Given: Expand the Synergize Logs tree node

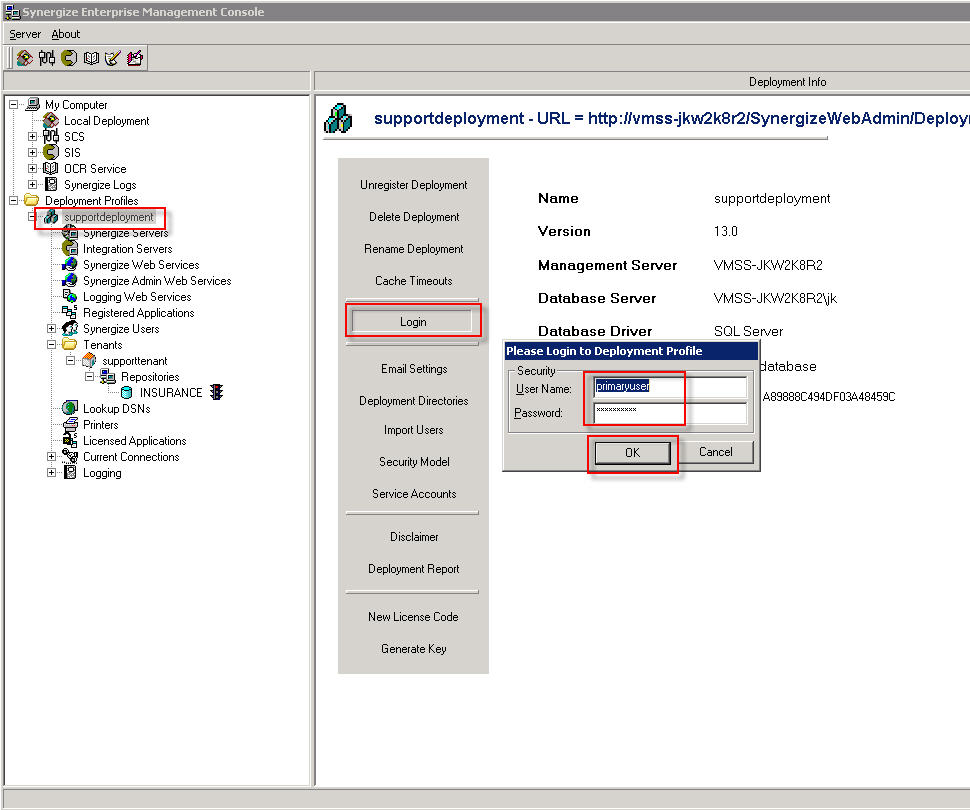Looking at the screenshot, I should 32,184.
